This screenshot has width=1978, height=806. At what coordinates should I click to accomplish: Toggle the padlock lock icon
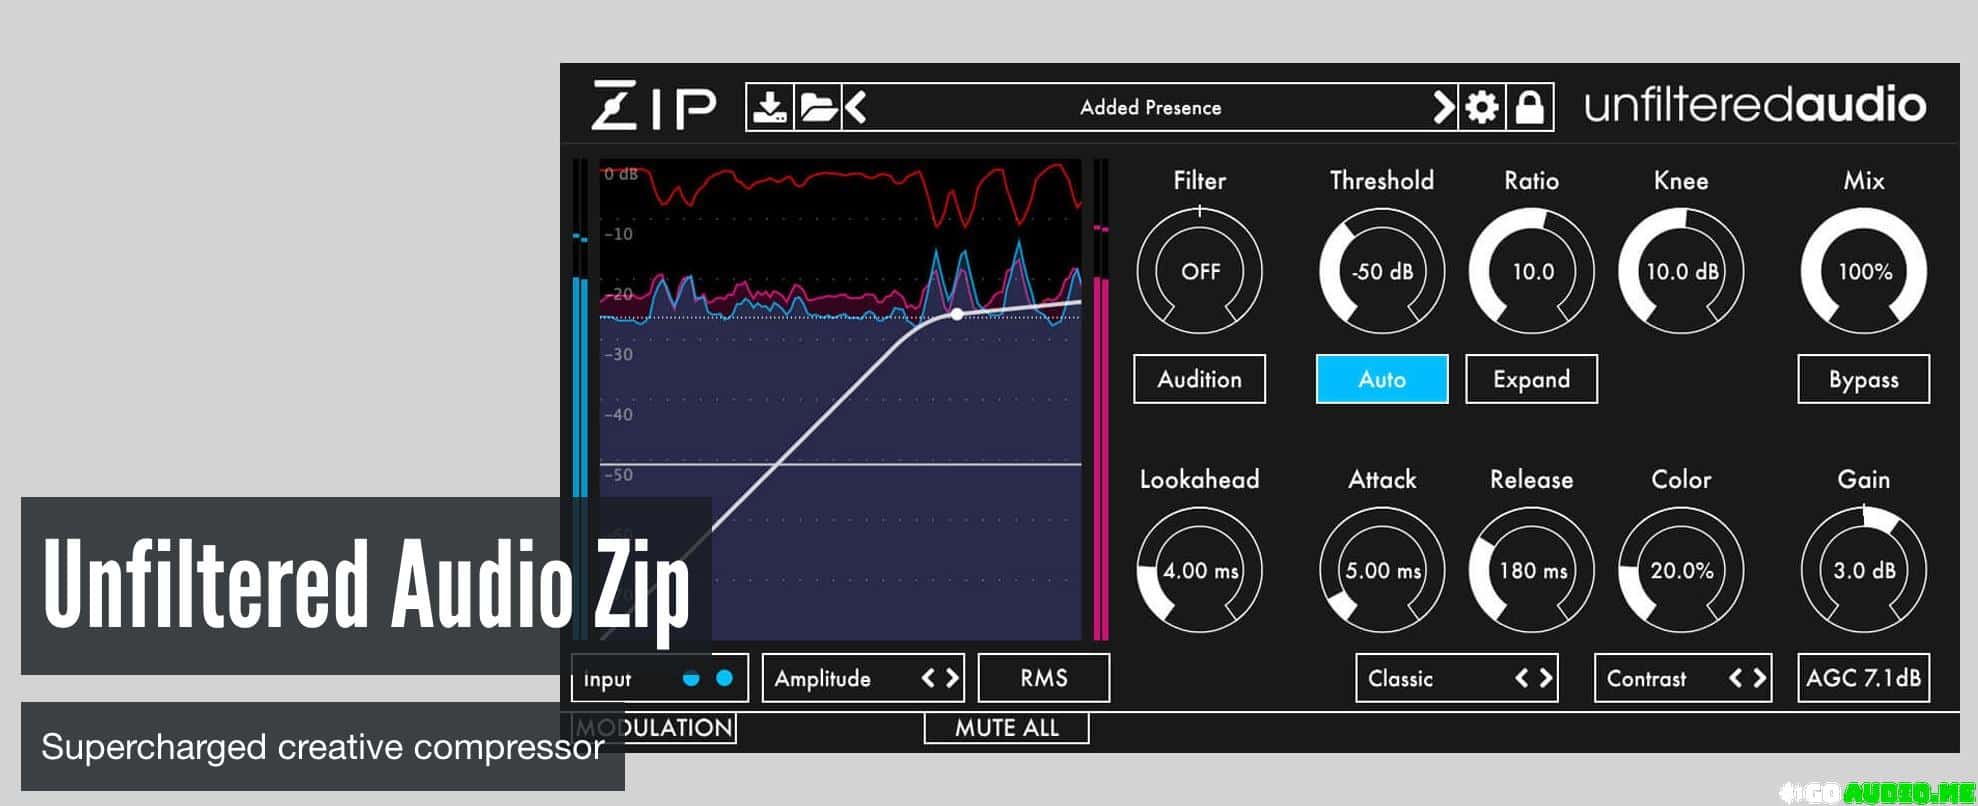[1530, 107]
